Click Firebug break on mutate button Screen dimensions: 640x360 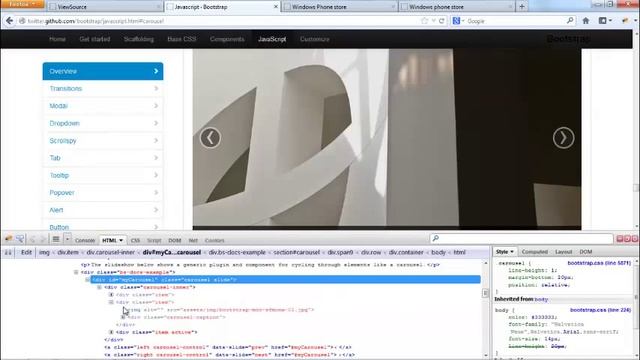8,252
